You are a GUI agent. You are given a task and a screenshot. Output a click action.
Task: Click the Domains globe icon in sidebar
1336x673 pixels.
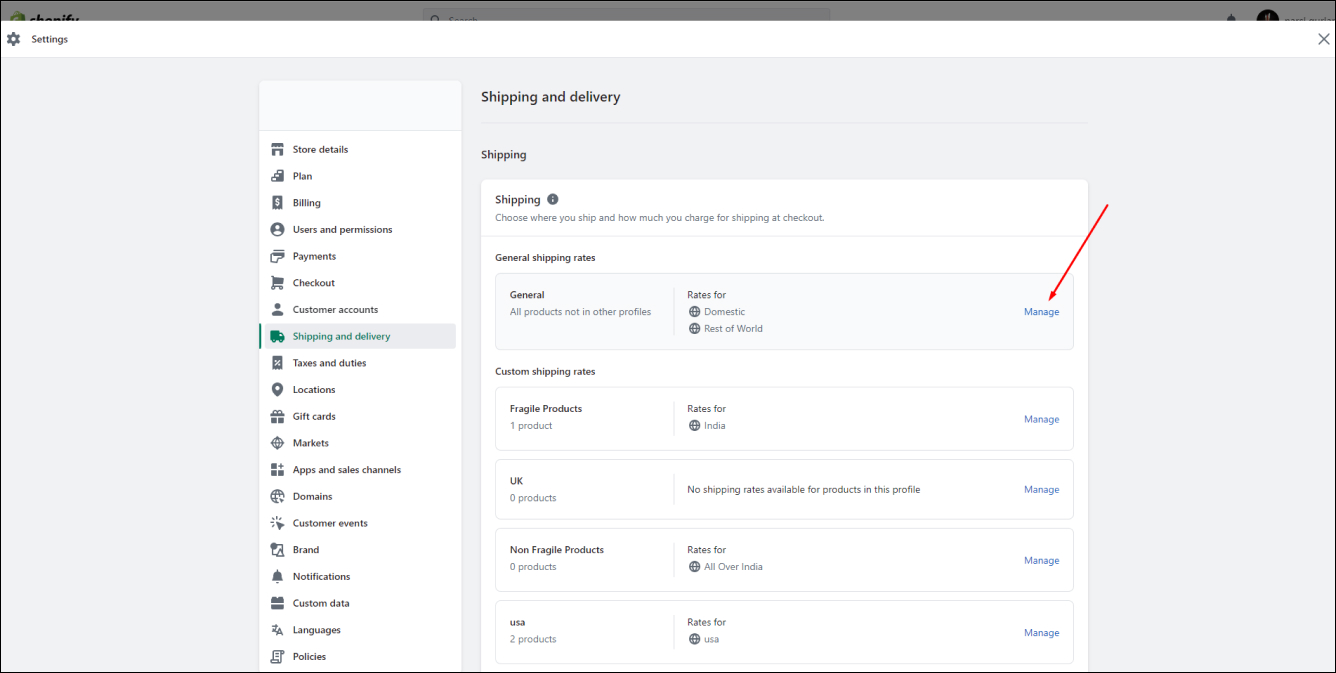pyautogui.click(x=278, y=497)
